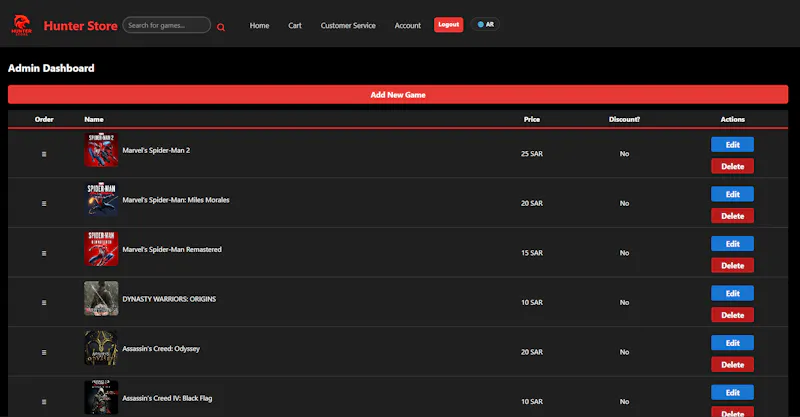
Task: Click discount No for Spider-Man 2 row
Action: coord(624,154)
